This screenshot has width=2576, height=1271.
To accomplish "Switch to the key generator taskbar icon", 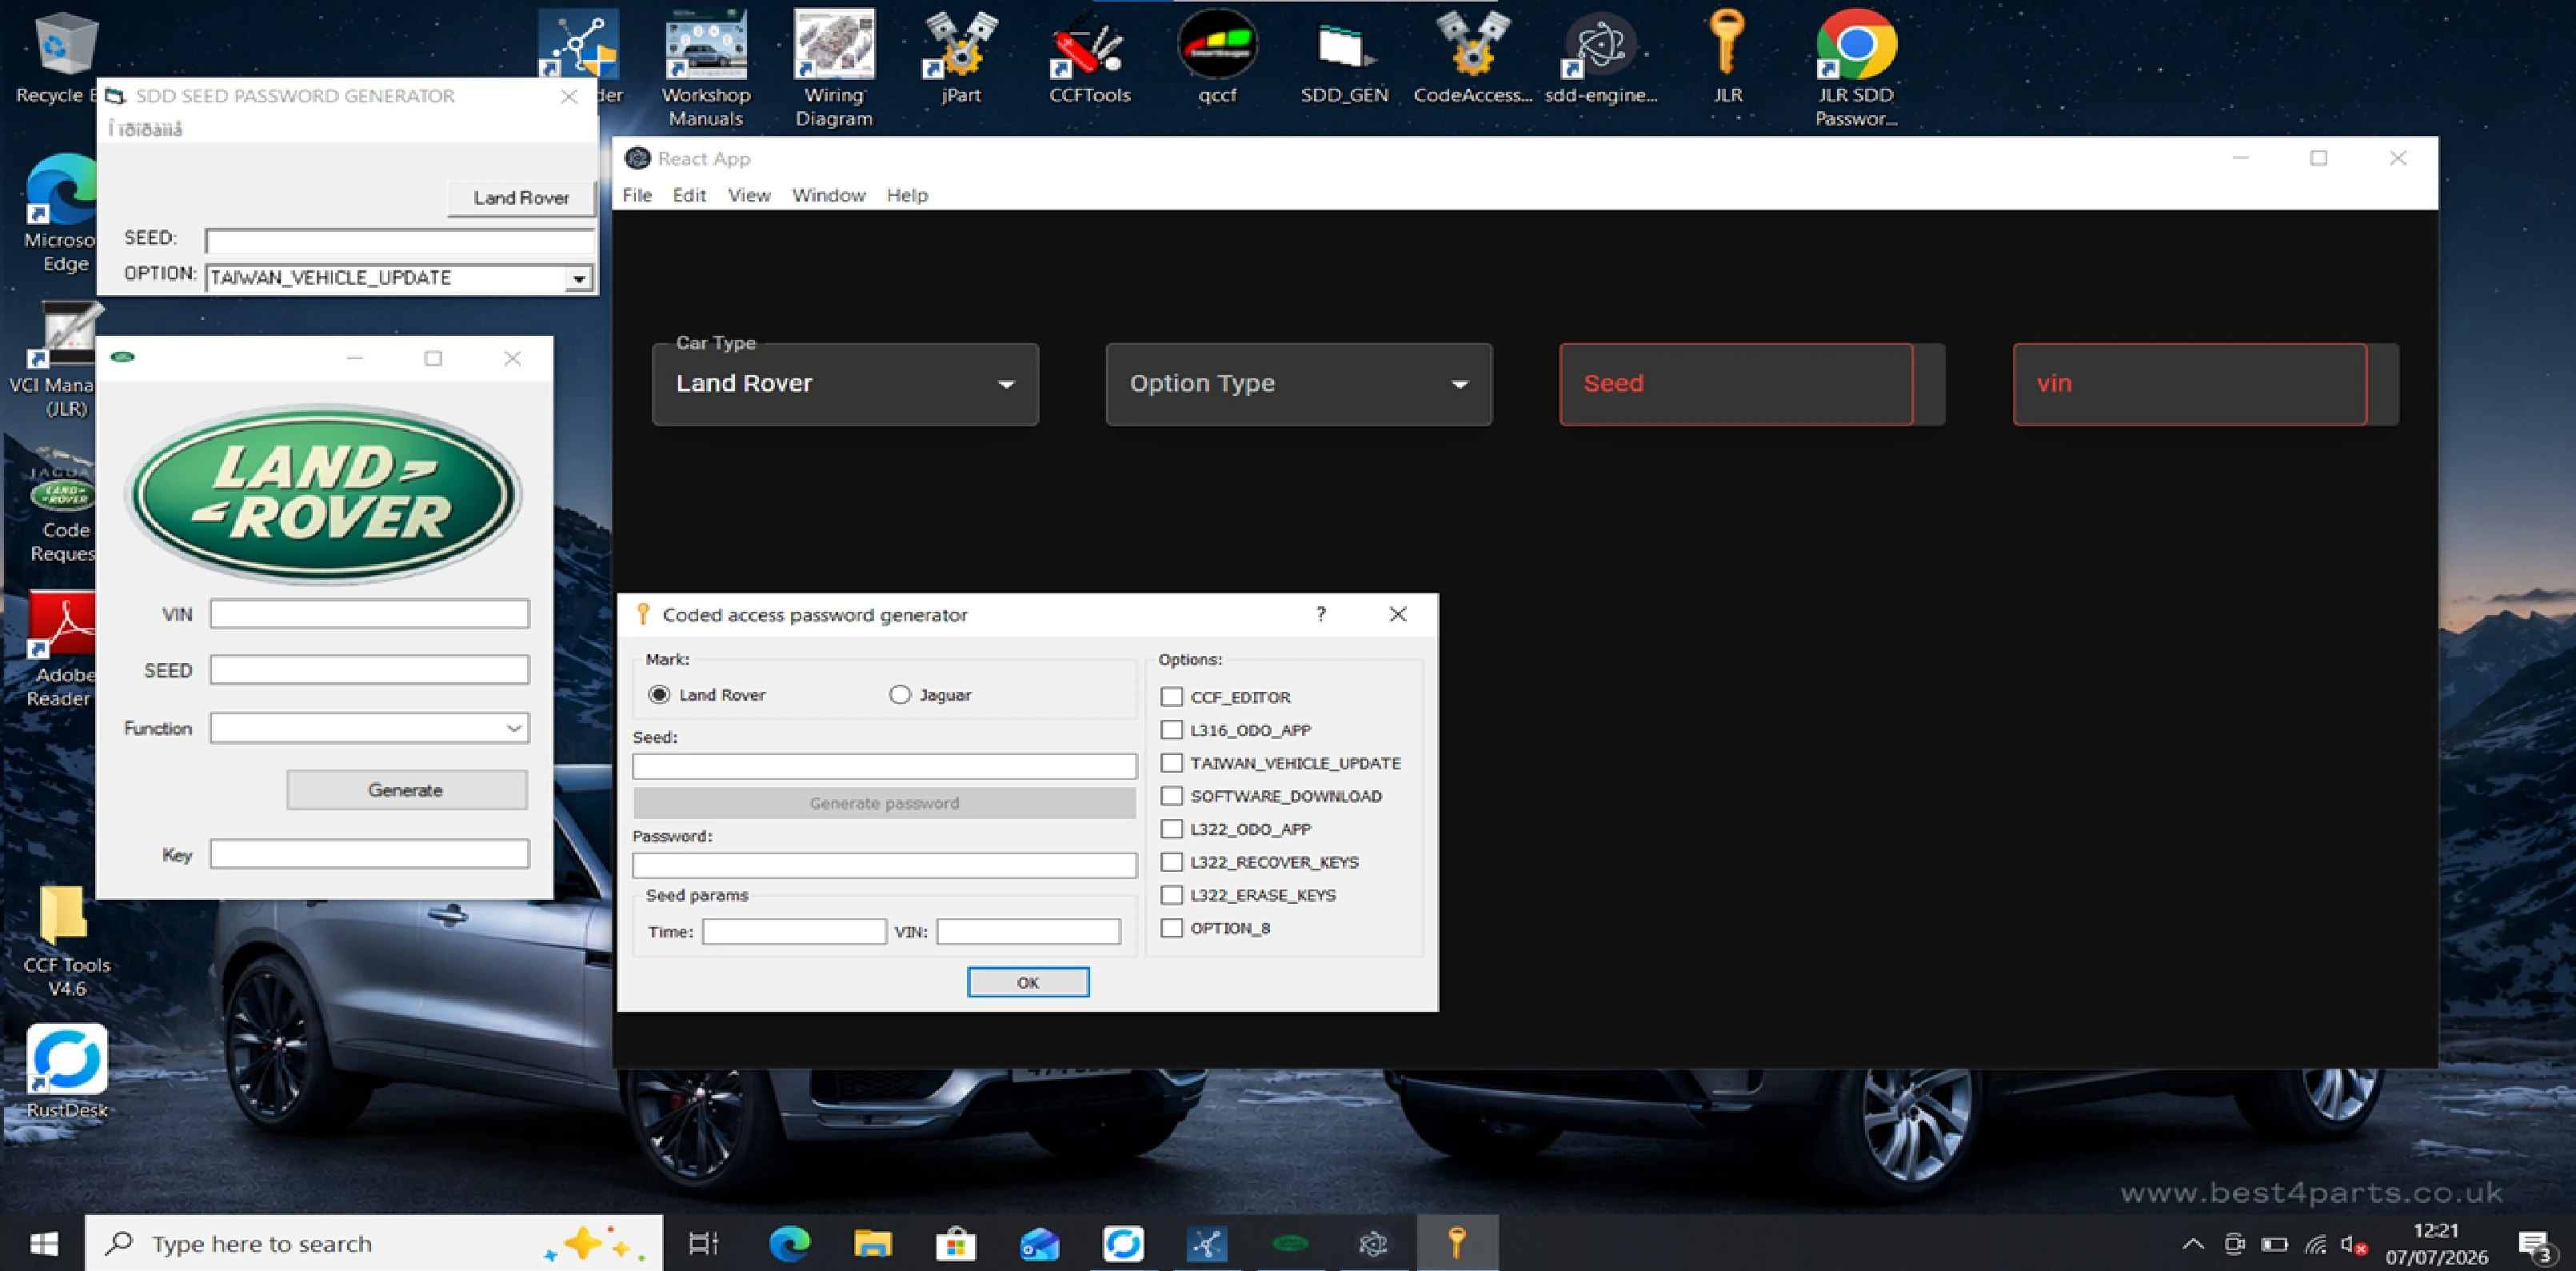I will pyautogui.click(x=1457, y=1243).
